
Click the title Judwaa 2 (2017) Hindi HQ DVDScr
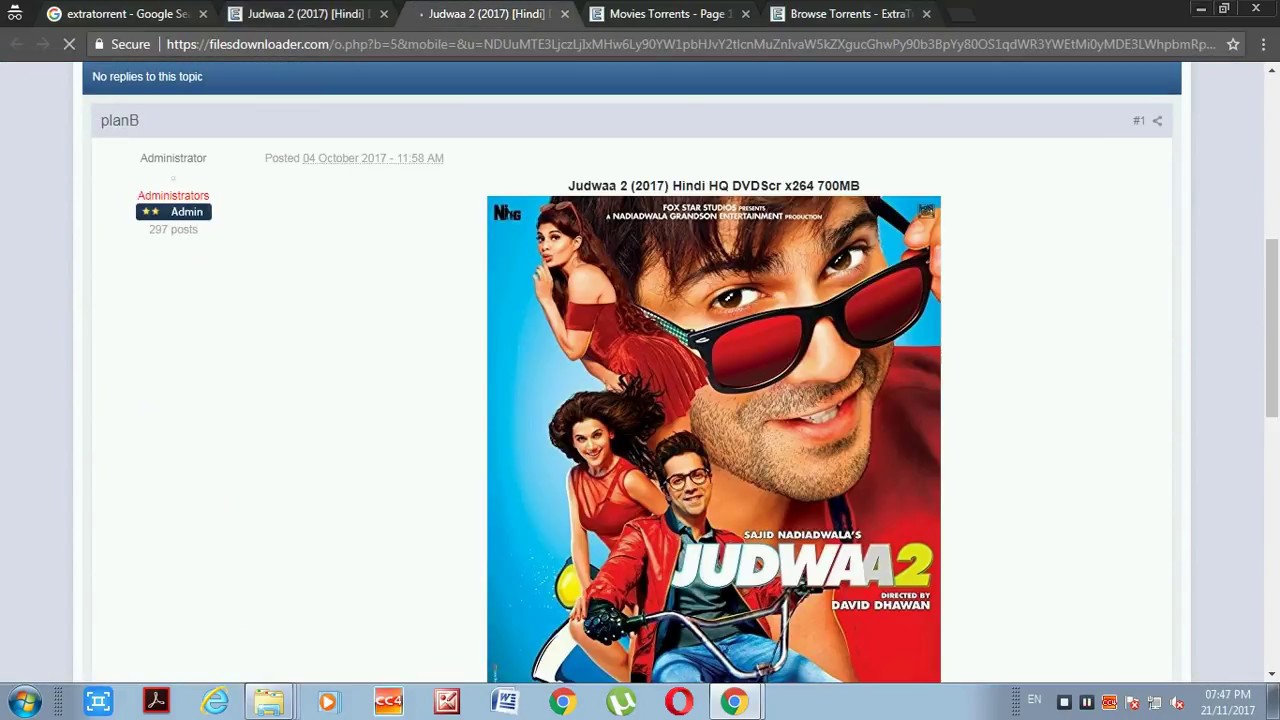(x=714, y=186)
